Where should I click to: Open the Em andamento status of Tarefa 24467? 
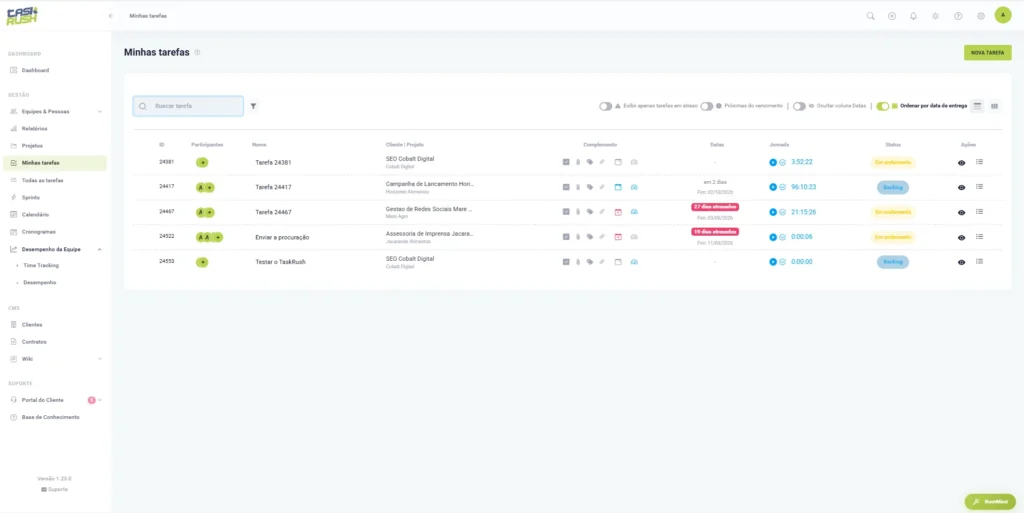coord(893,212)
